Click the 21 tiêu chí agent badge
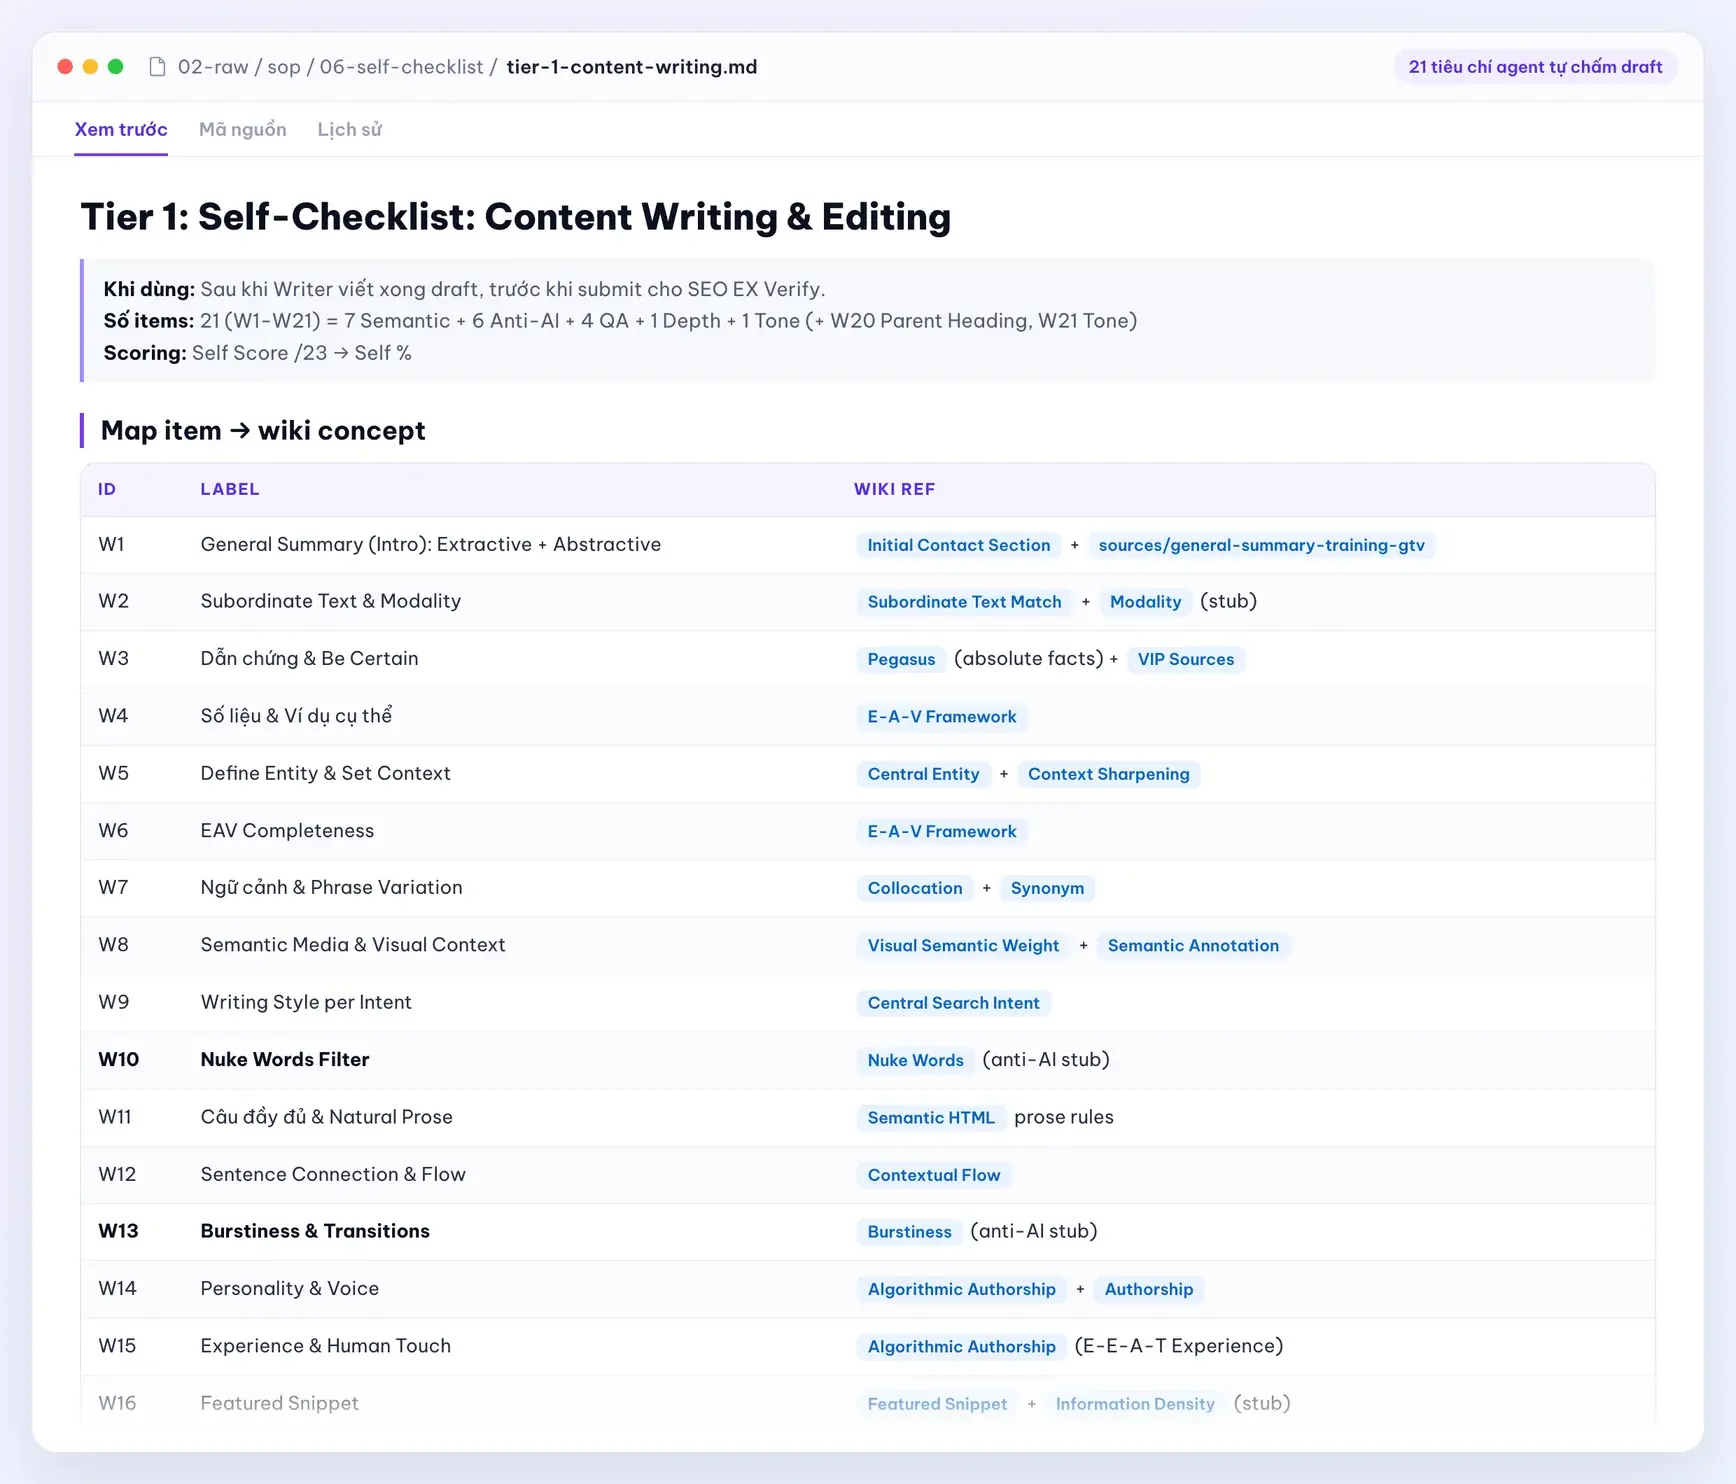This screenshot has height=1484, width=1736. (x=1535, y=67)
